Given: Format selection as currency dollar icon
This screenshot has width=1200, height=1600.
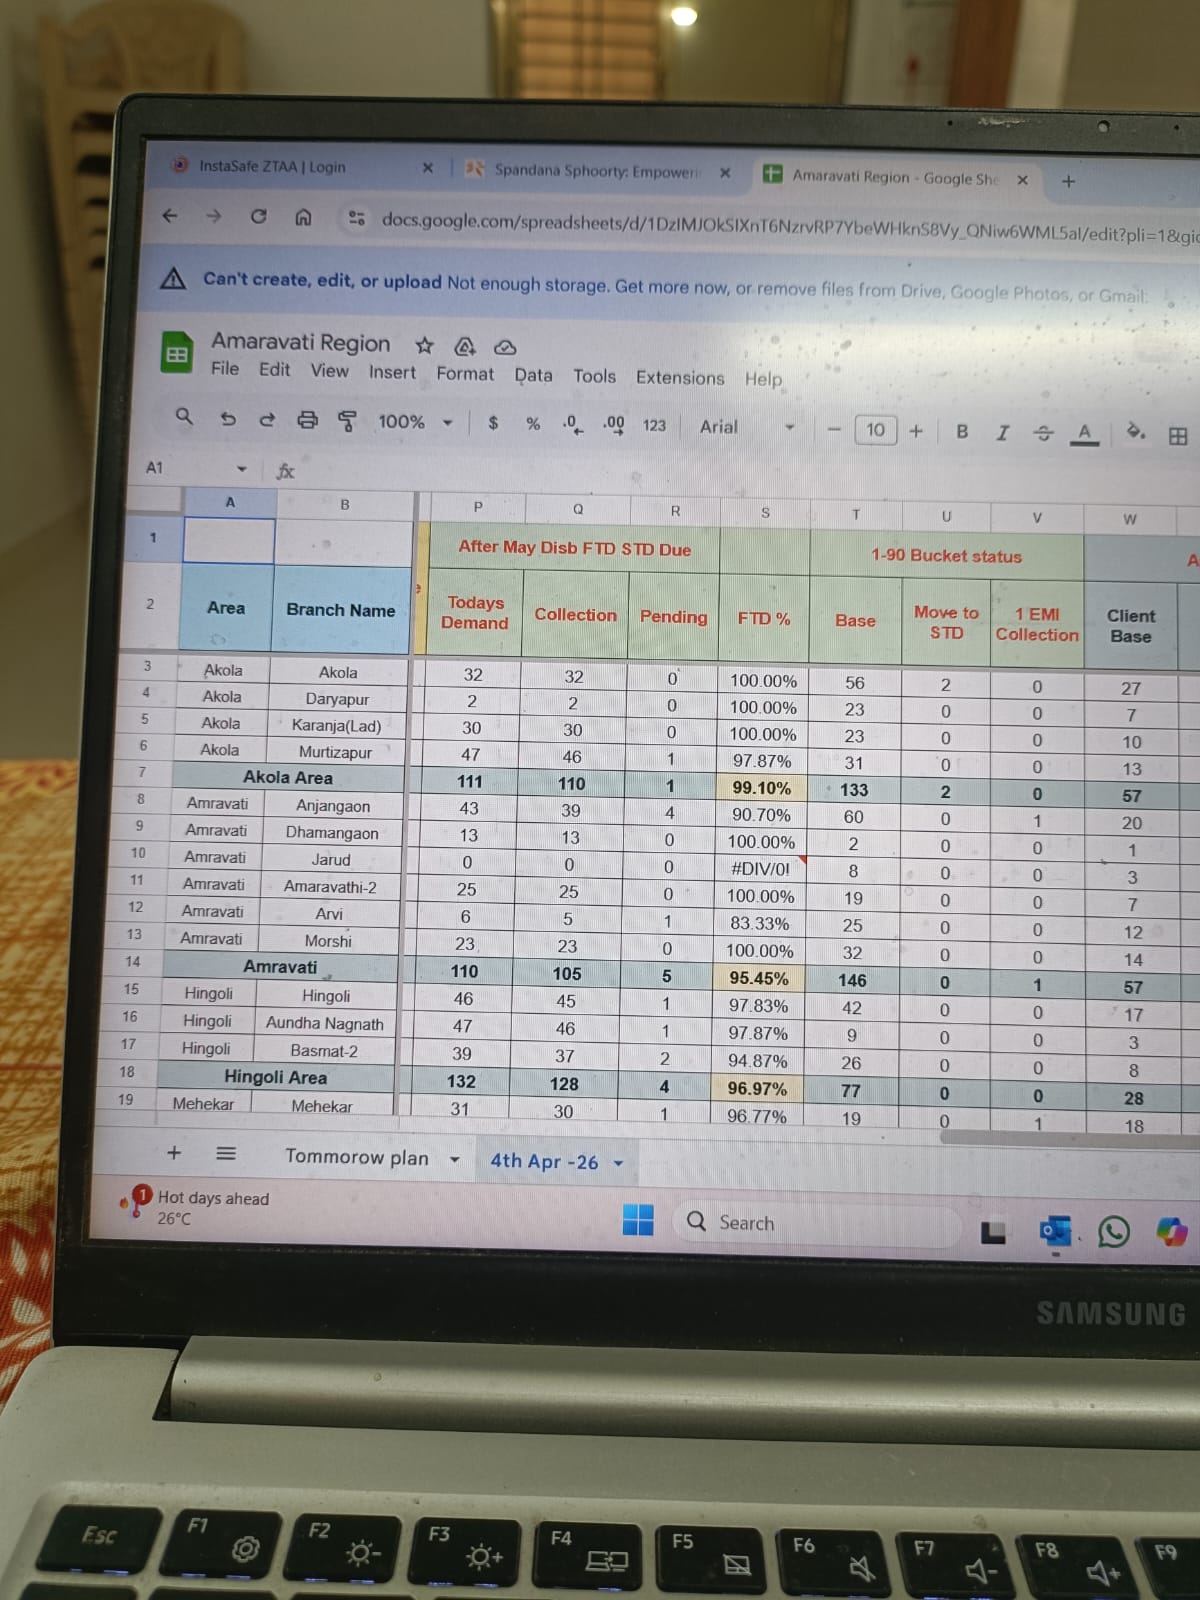Looking at the screenshot, I should (x=493, y=423).
